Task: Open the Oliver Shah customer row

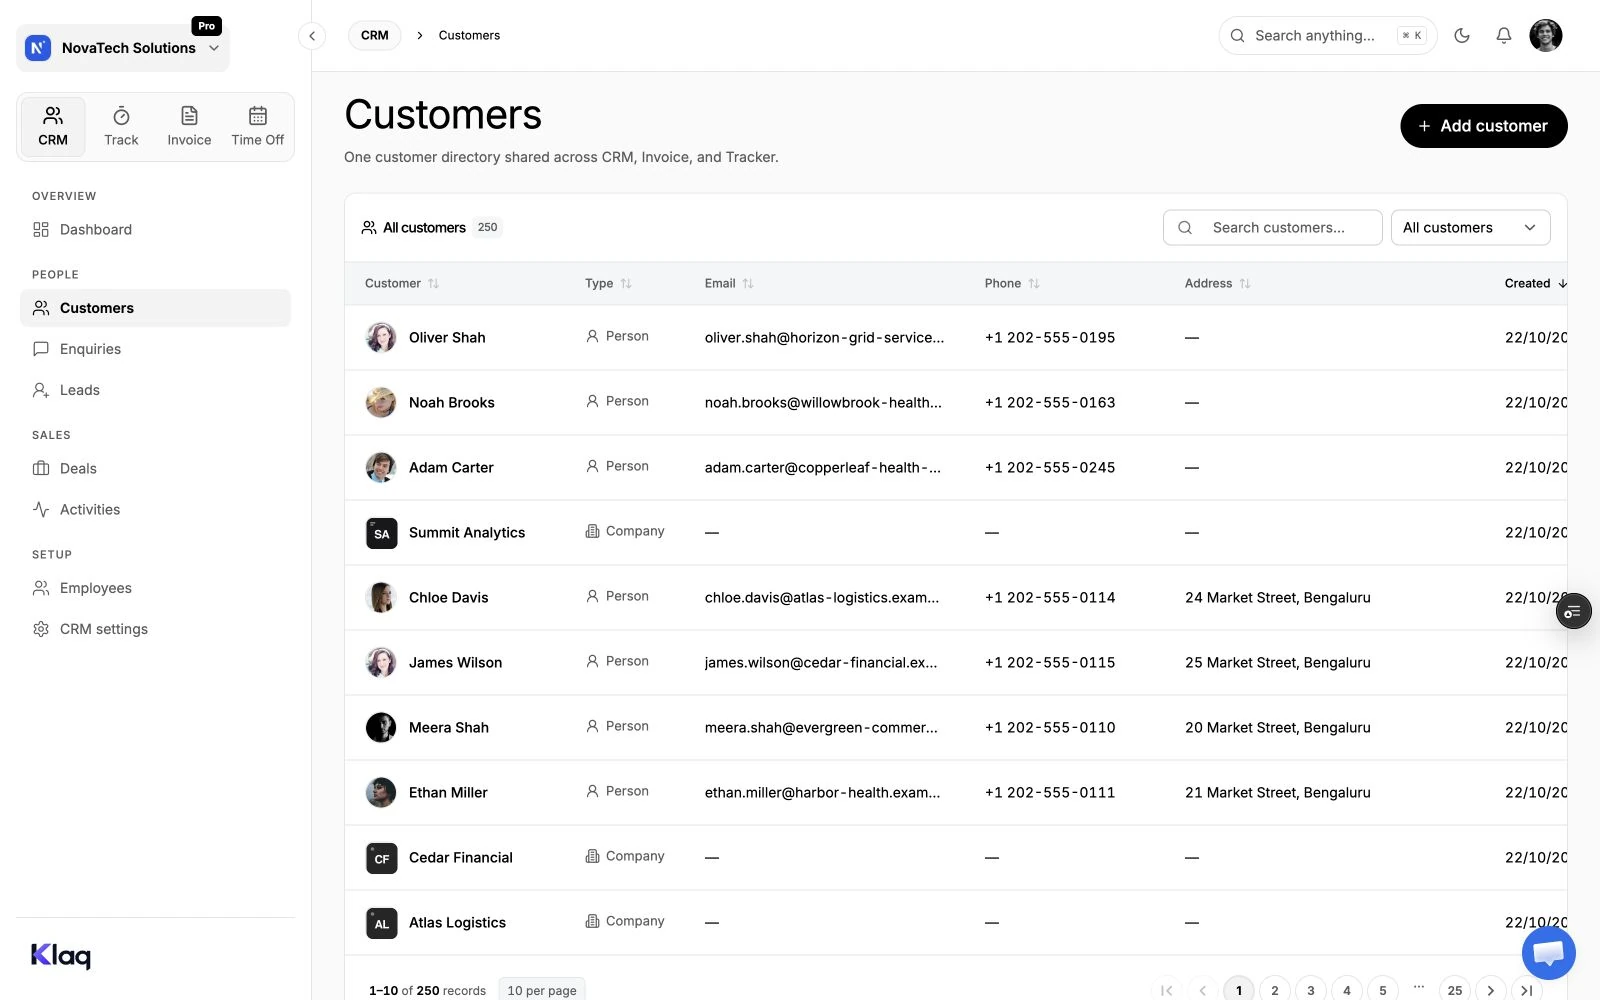Action: (956, 338)
